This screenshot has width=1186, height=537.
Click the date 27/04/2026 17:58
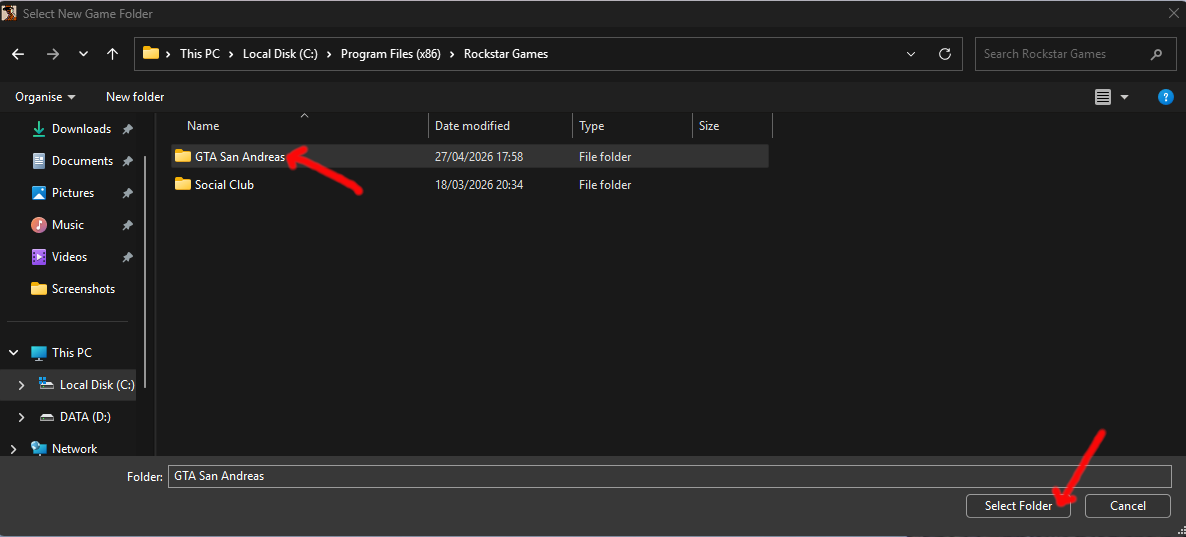(x=479, y=157)
